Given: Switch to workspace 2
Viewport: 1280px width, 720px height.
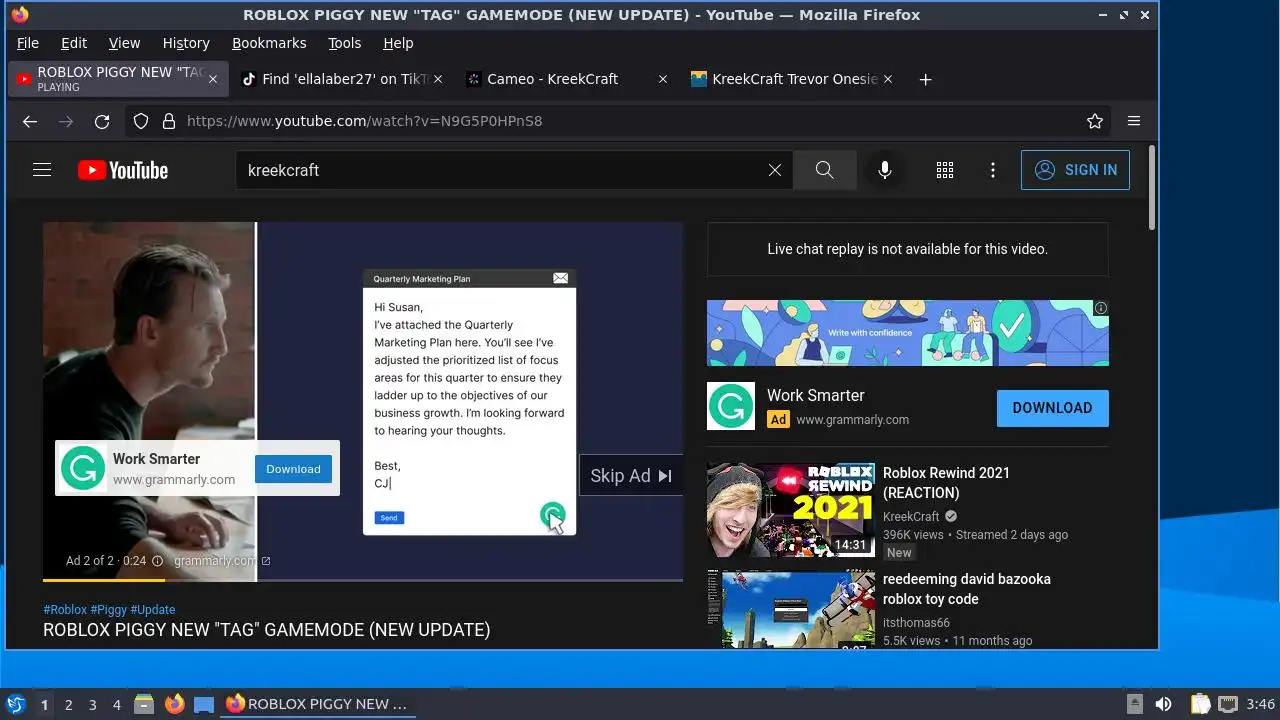Looking at the screenshot, I should click(68, 705).
